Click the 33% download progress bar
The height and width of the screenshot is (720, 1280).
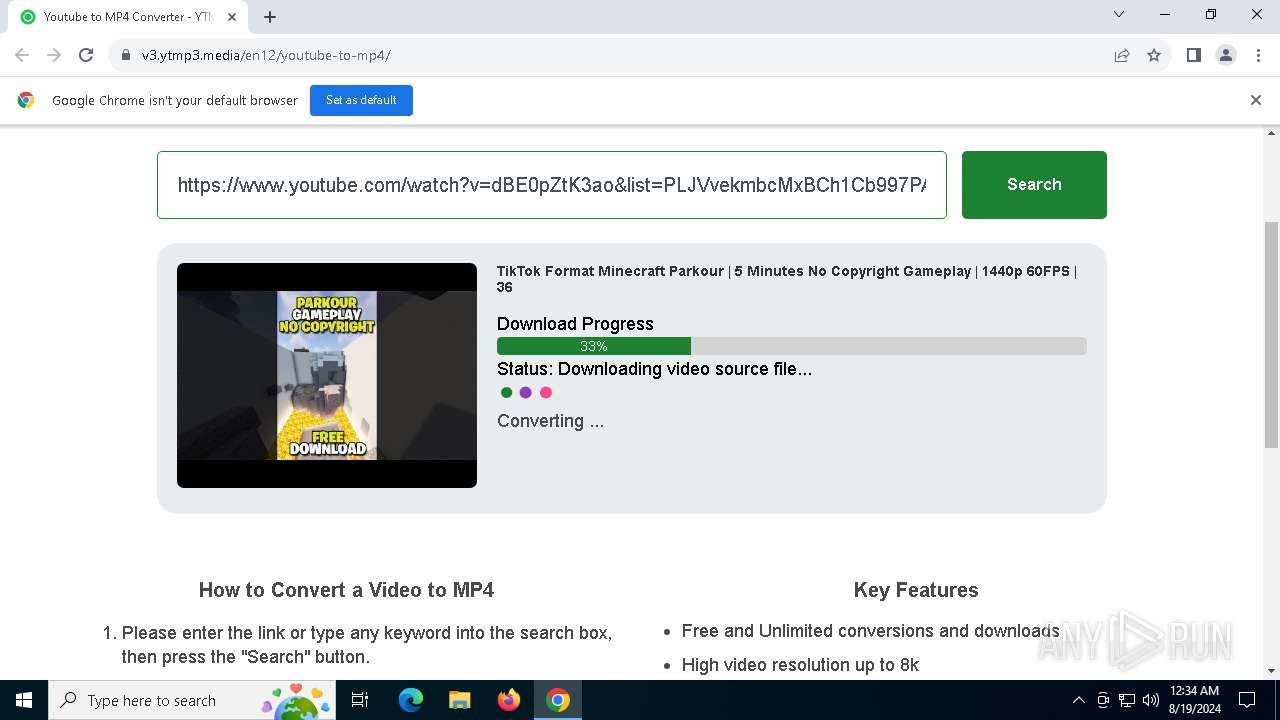click(791, 346)
